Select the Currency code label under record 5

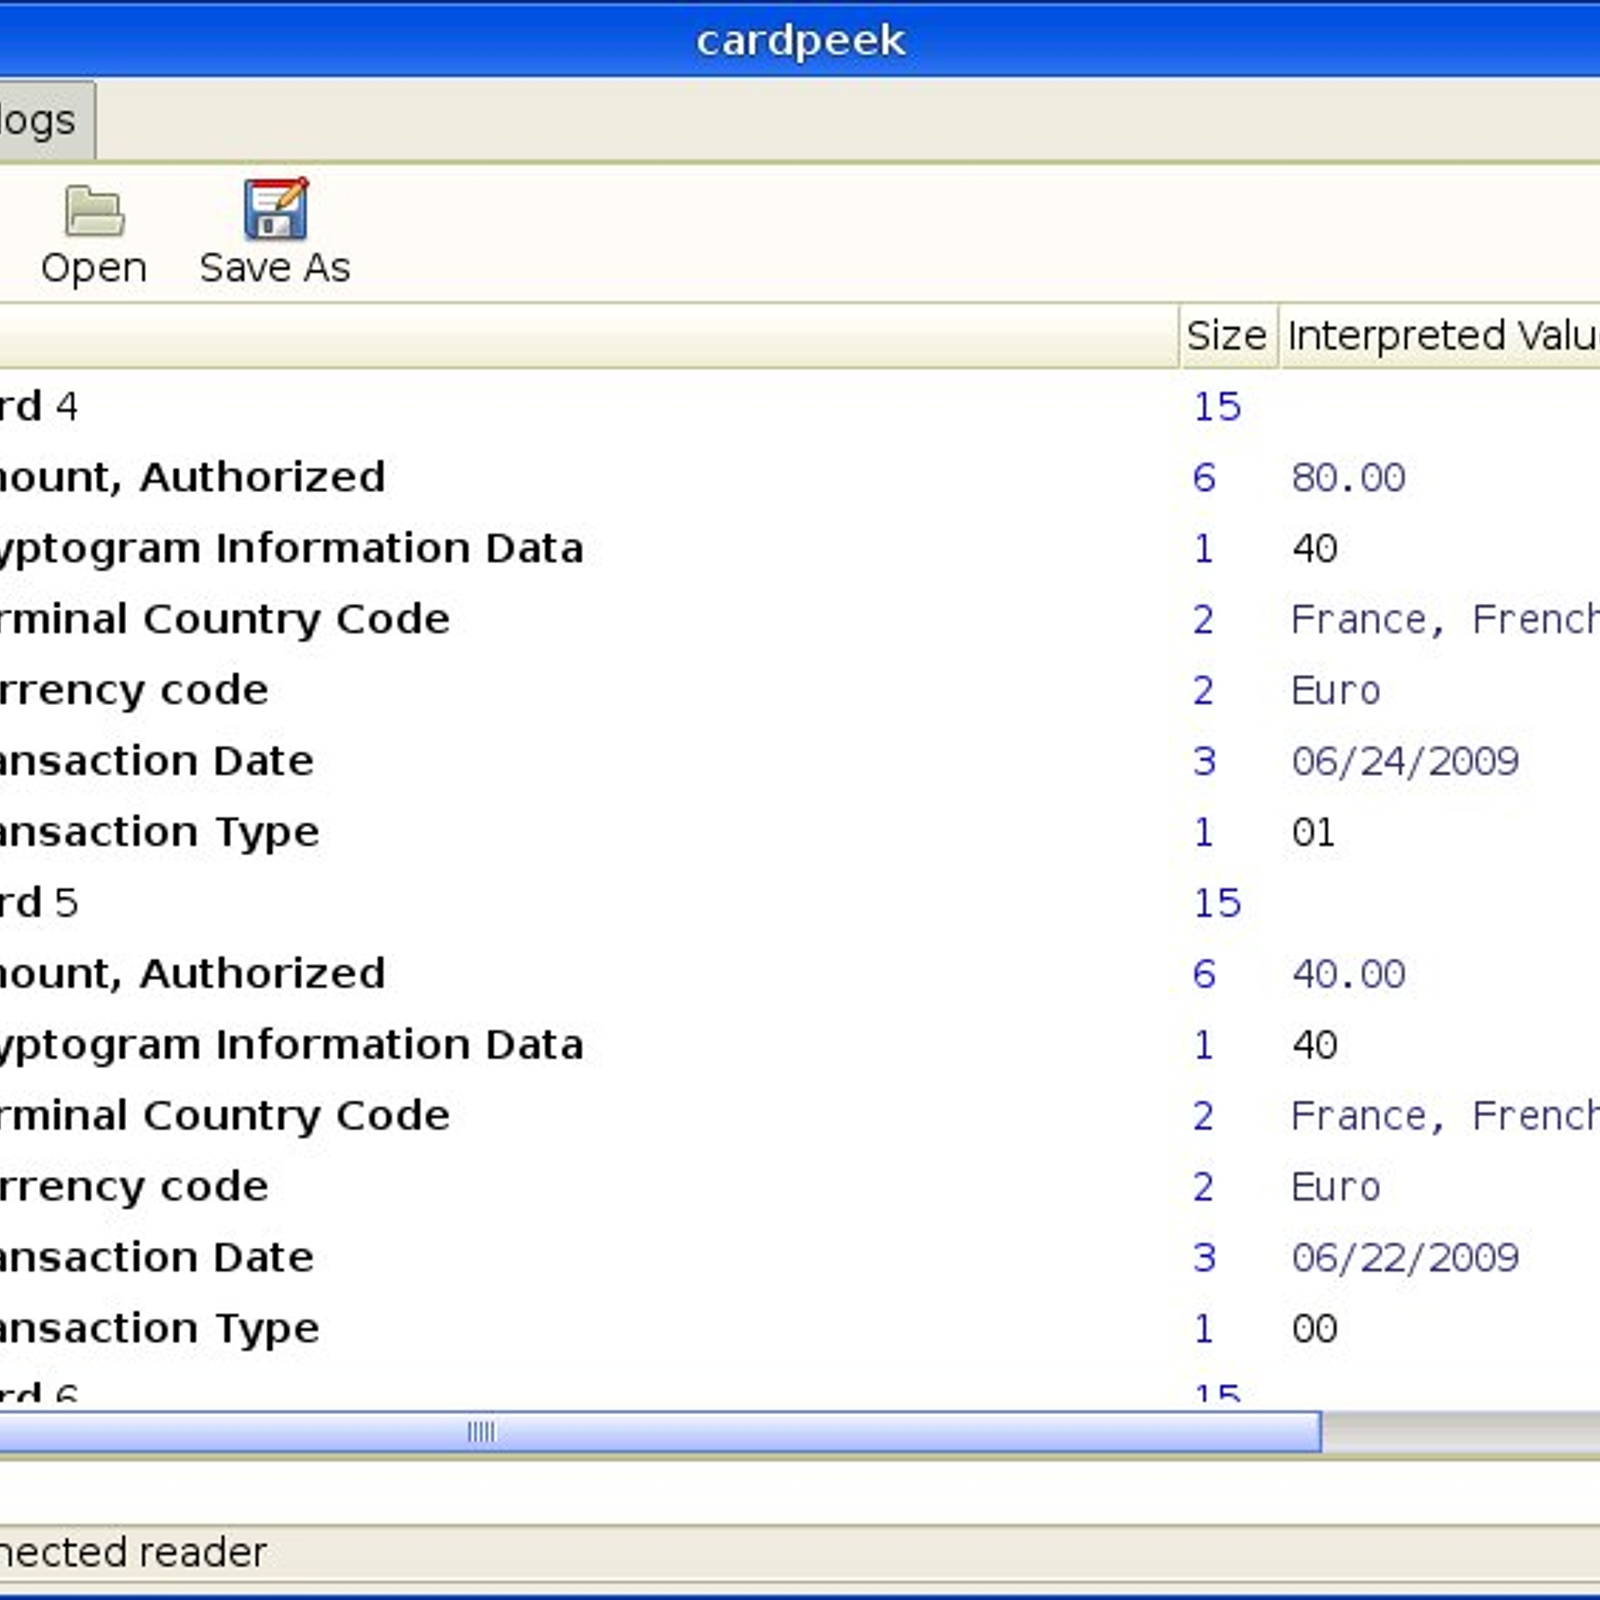[134, 1187]
